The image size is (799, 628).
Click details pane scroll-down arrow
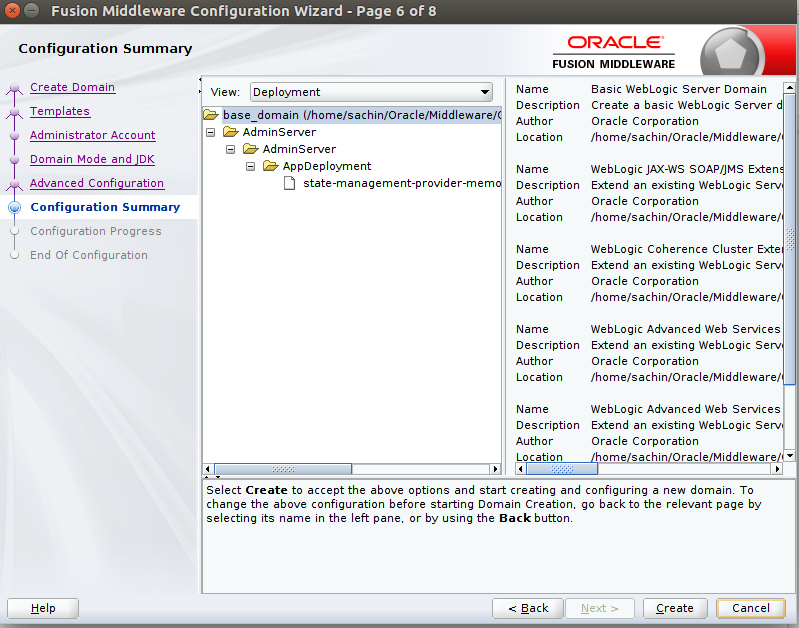(789, 456)
